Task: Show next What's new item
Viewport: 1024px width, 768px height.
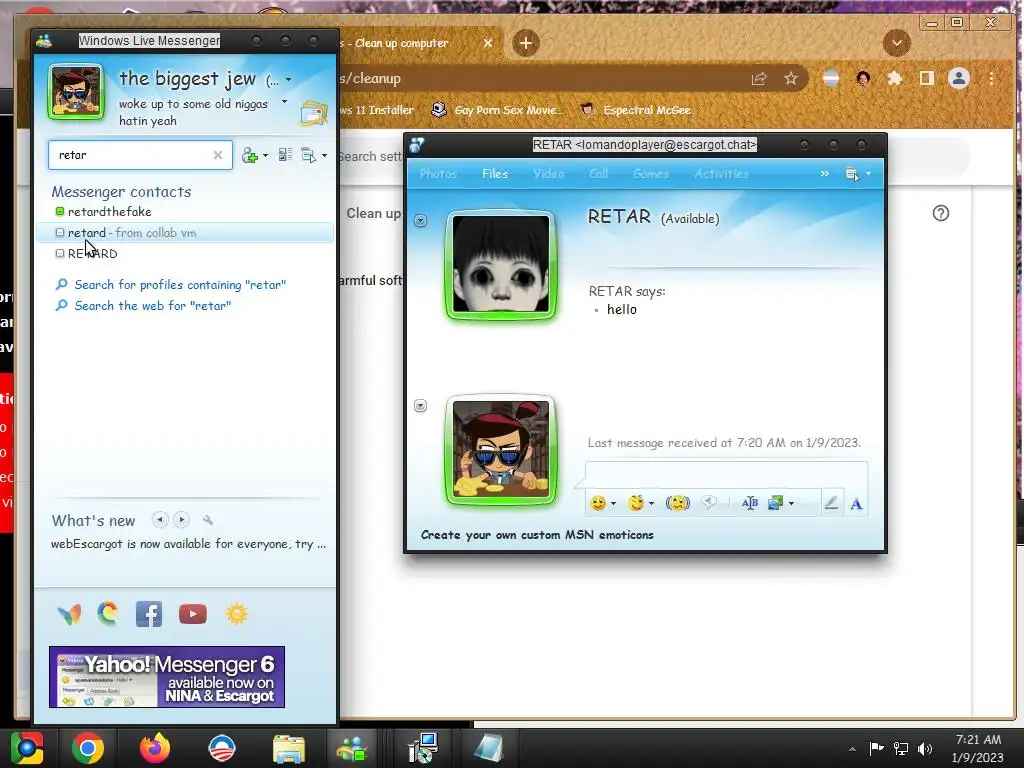Action: point(182,520)
